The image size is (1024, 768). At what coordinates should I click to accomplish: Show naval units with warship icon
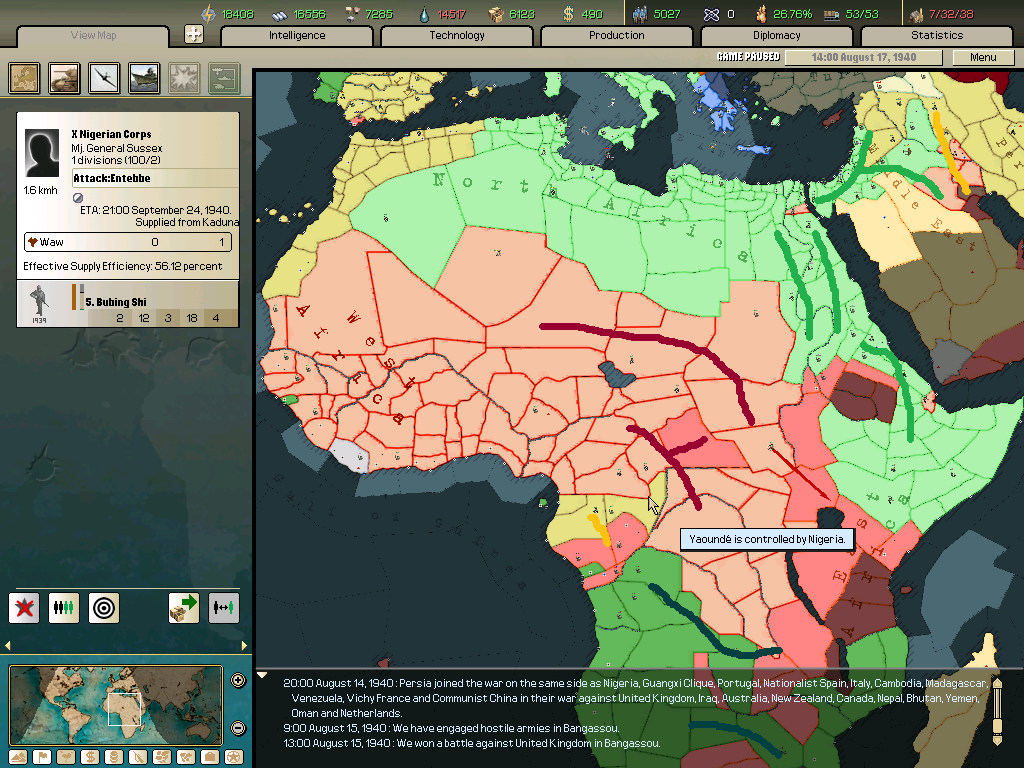(x=144, y=78)
